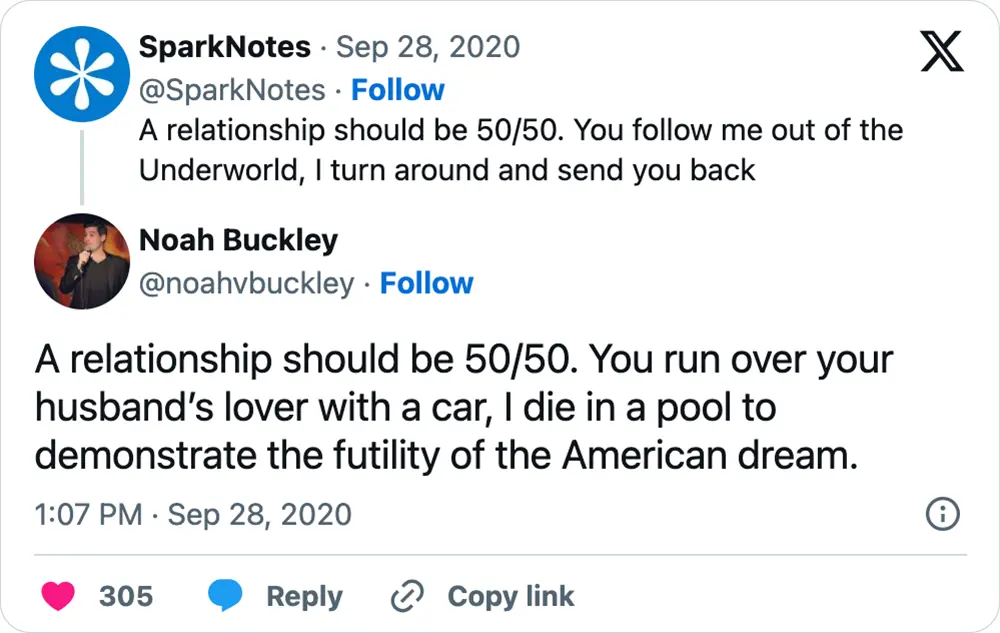Click the Reply text label
The width and height of the screenshot is (1000, 633).
click(x=306, y=595)
